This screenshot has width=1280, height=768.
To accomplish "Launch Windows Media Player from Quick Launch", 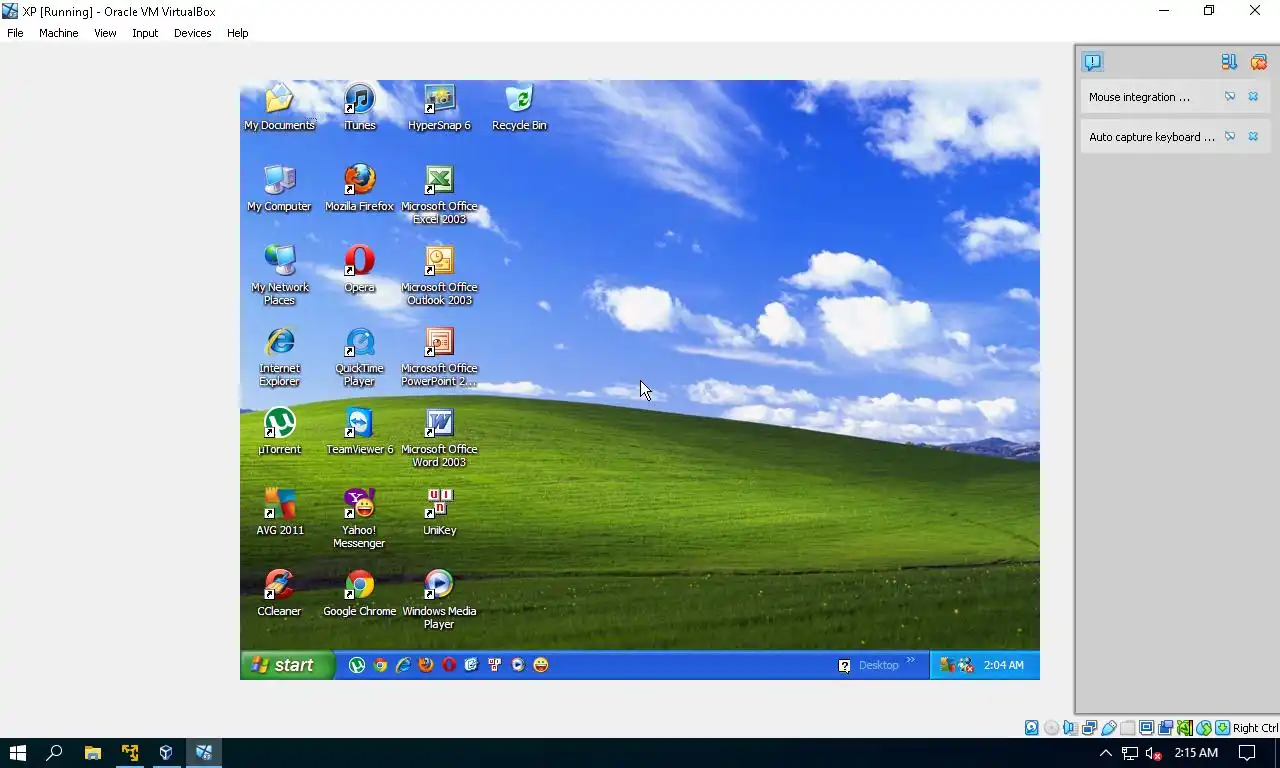I will point(518,665).
